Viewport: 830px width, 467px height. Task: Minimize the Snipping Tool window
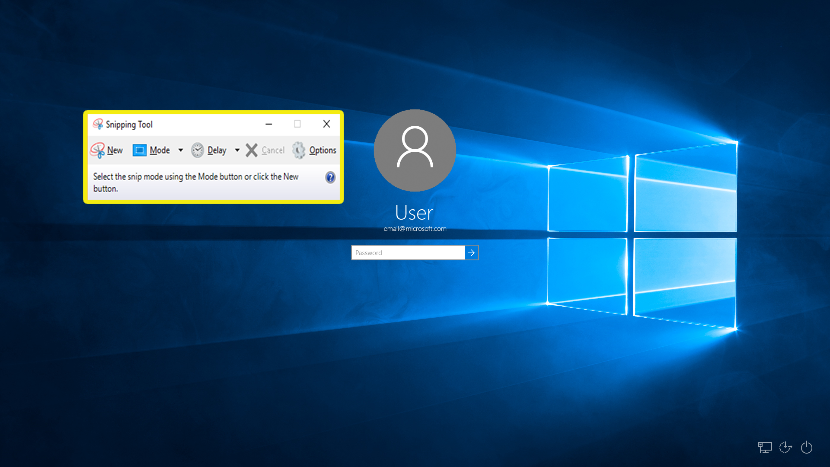click(x=269, y=124)
